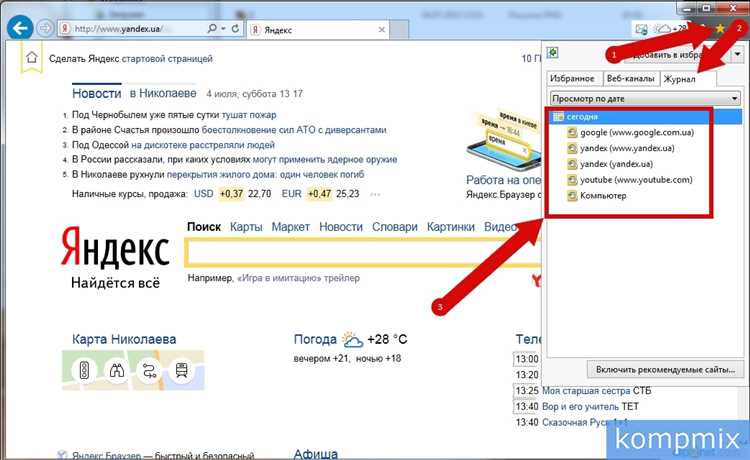Switch to the Веб-каналы tab
750x460 pixels.
point(630,78)
